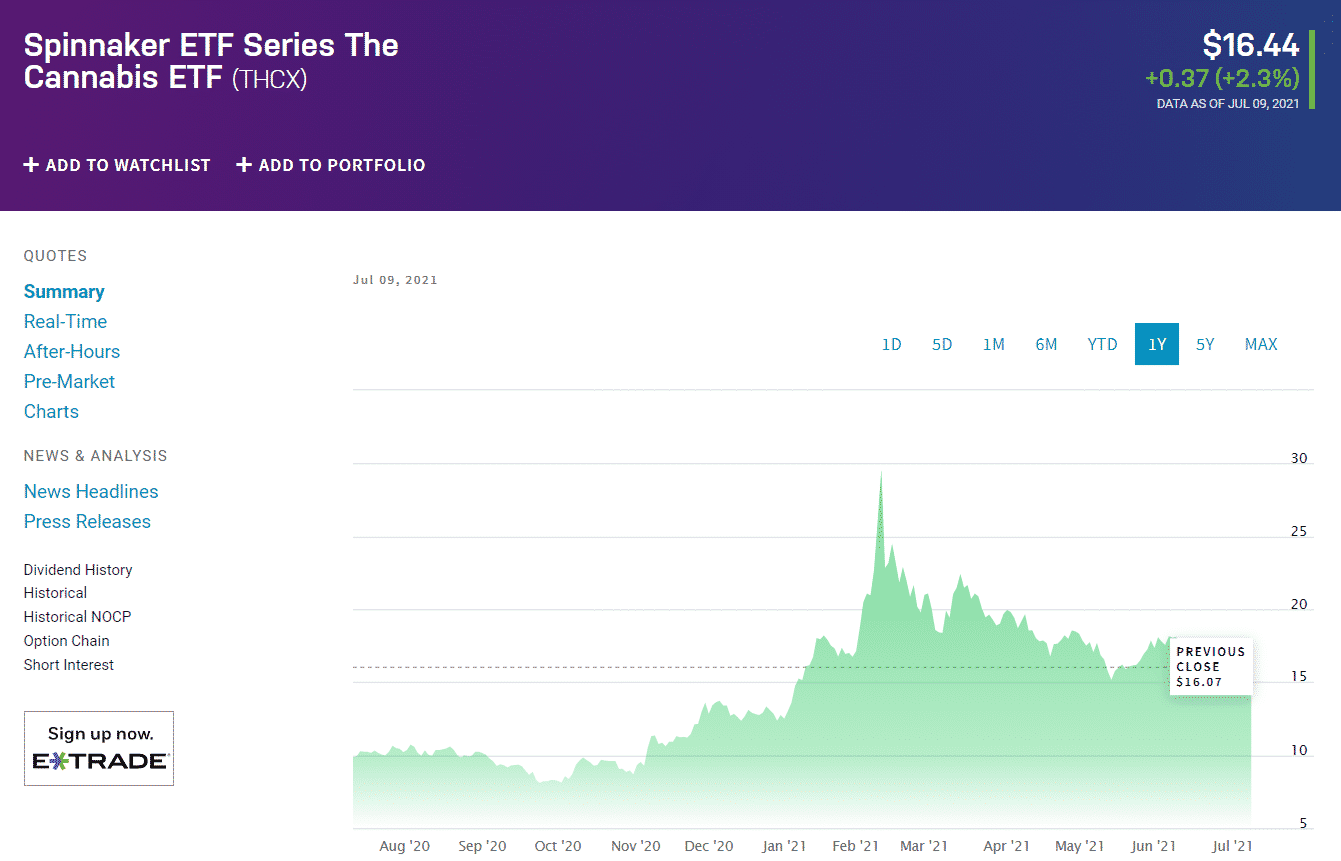Select the 5D chart range tab

pyautogui.click(x=942, y=344)
